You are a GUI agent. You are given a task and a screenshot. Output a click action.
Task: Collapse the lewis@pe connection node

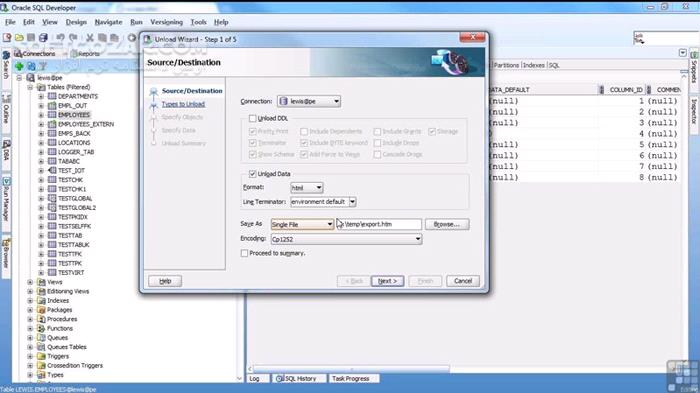pyautogui.click(x=19, y=78)
